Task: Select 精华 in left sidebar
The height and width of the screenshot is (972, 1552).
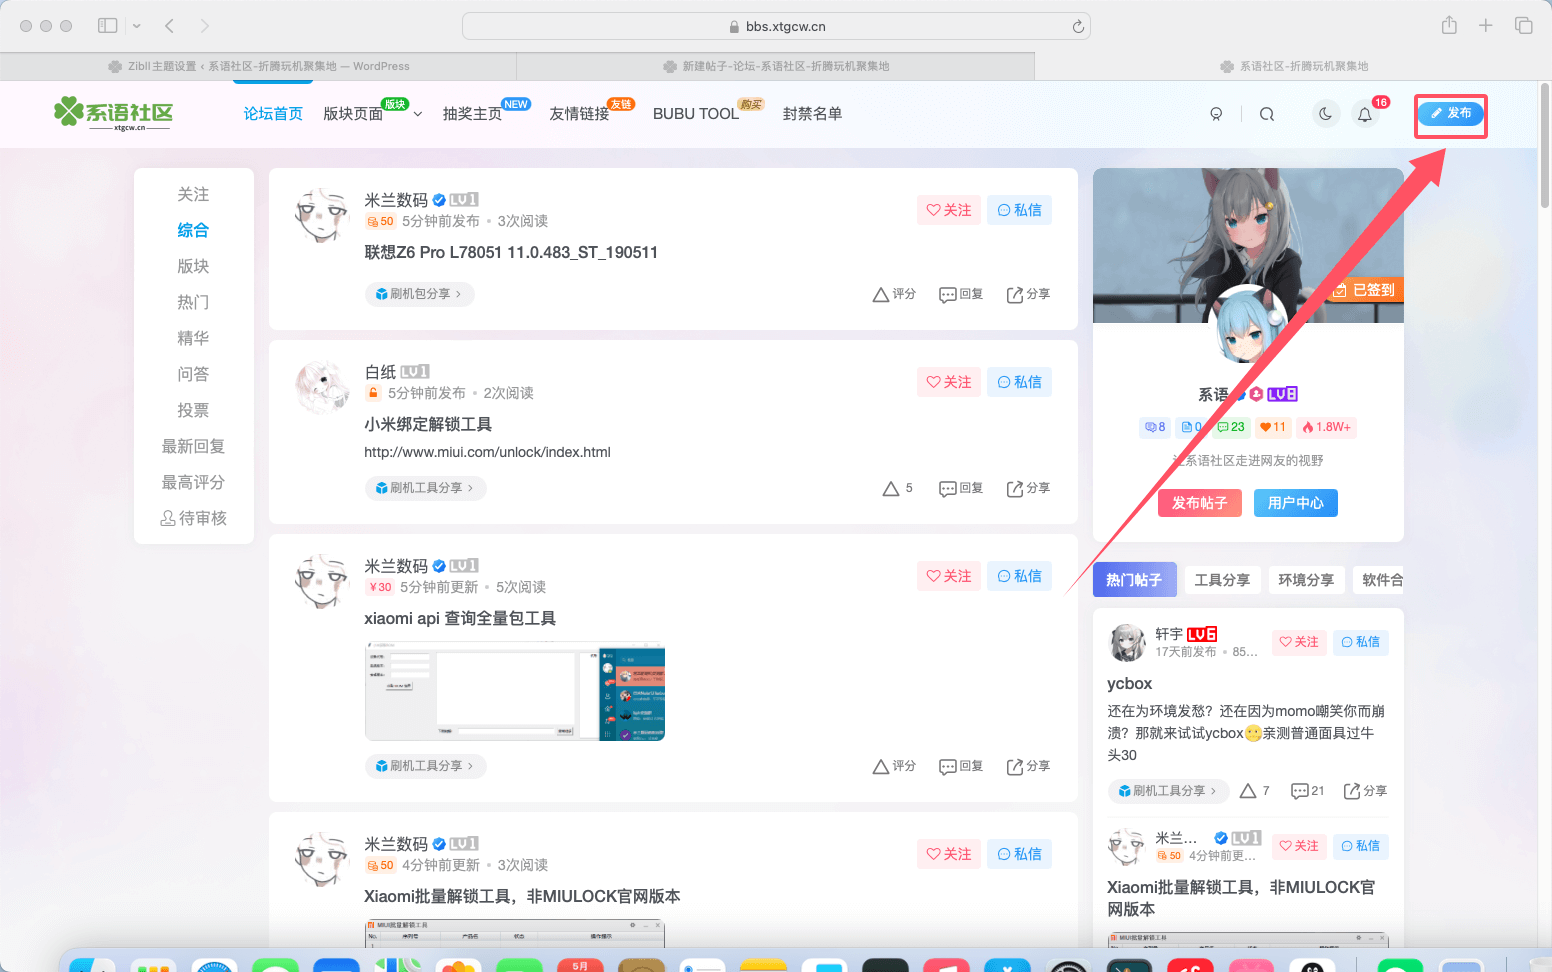Action: [x=193, y=338]
